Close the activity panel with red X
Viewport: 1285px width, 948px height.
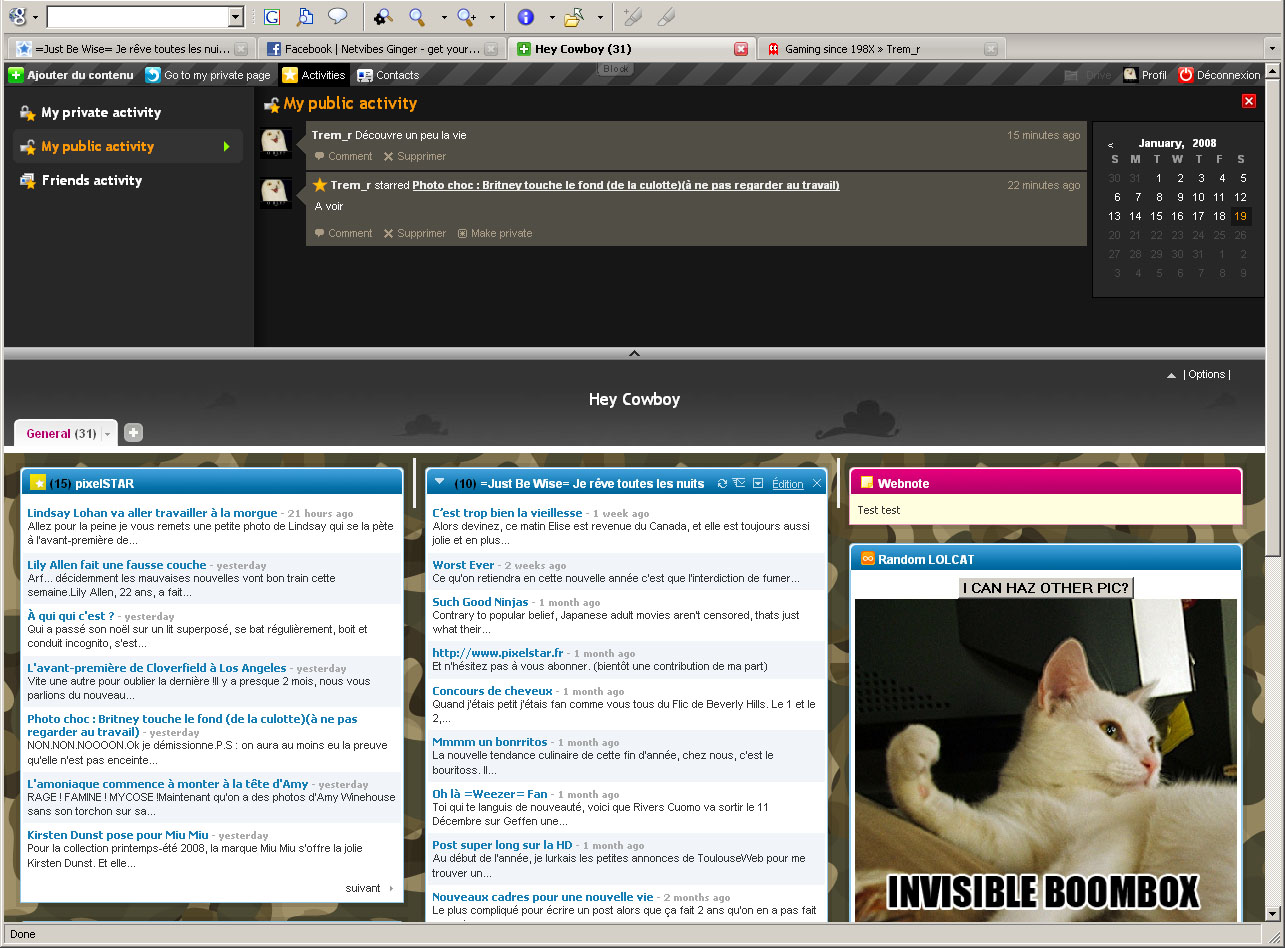(x=1249, y=101)
